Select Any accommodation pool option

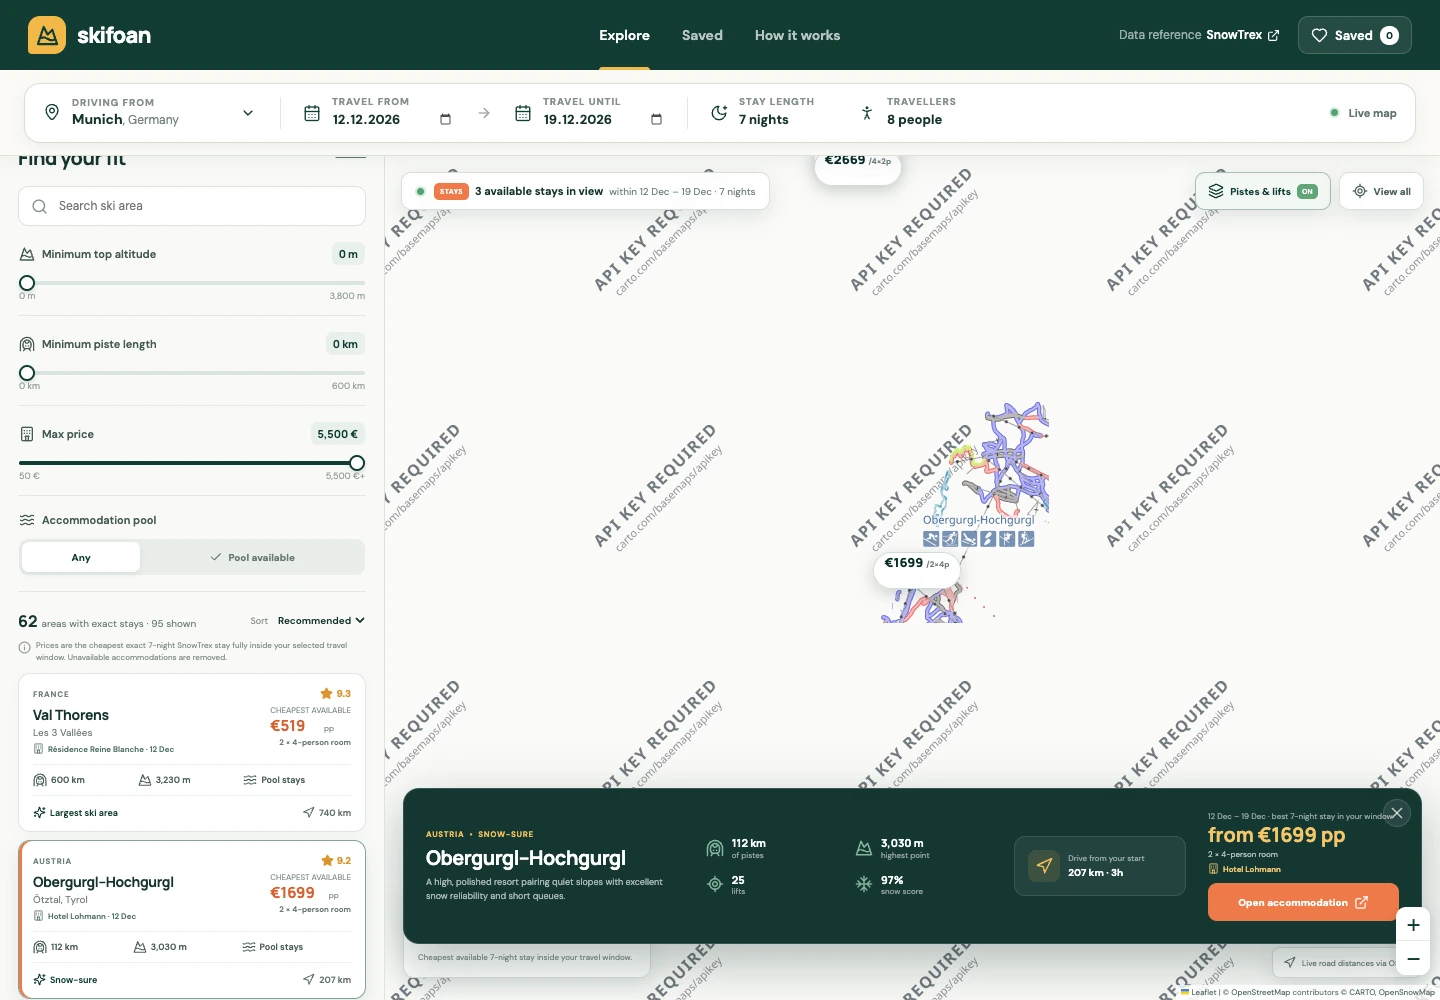coord(81,558)
